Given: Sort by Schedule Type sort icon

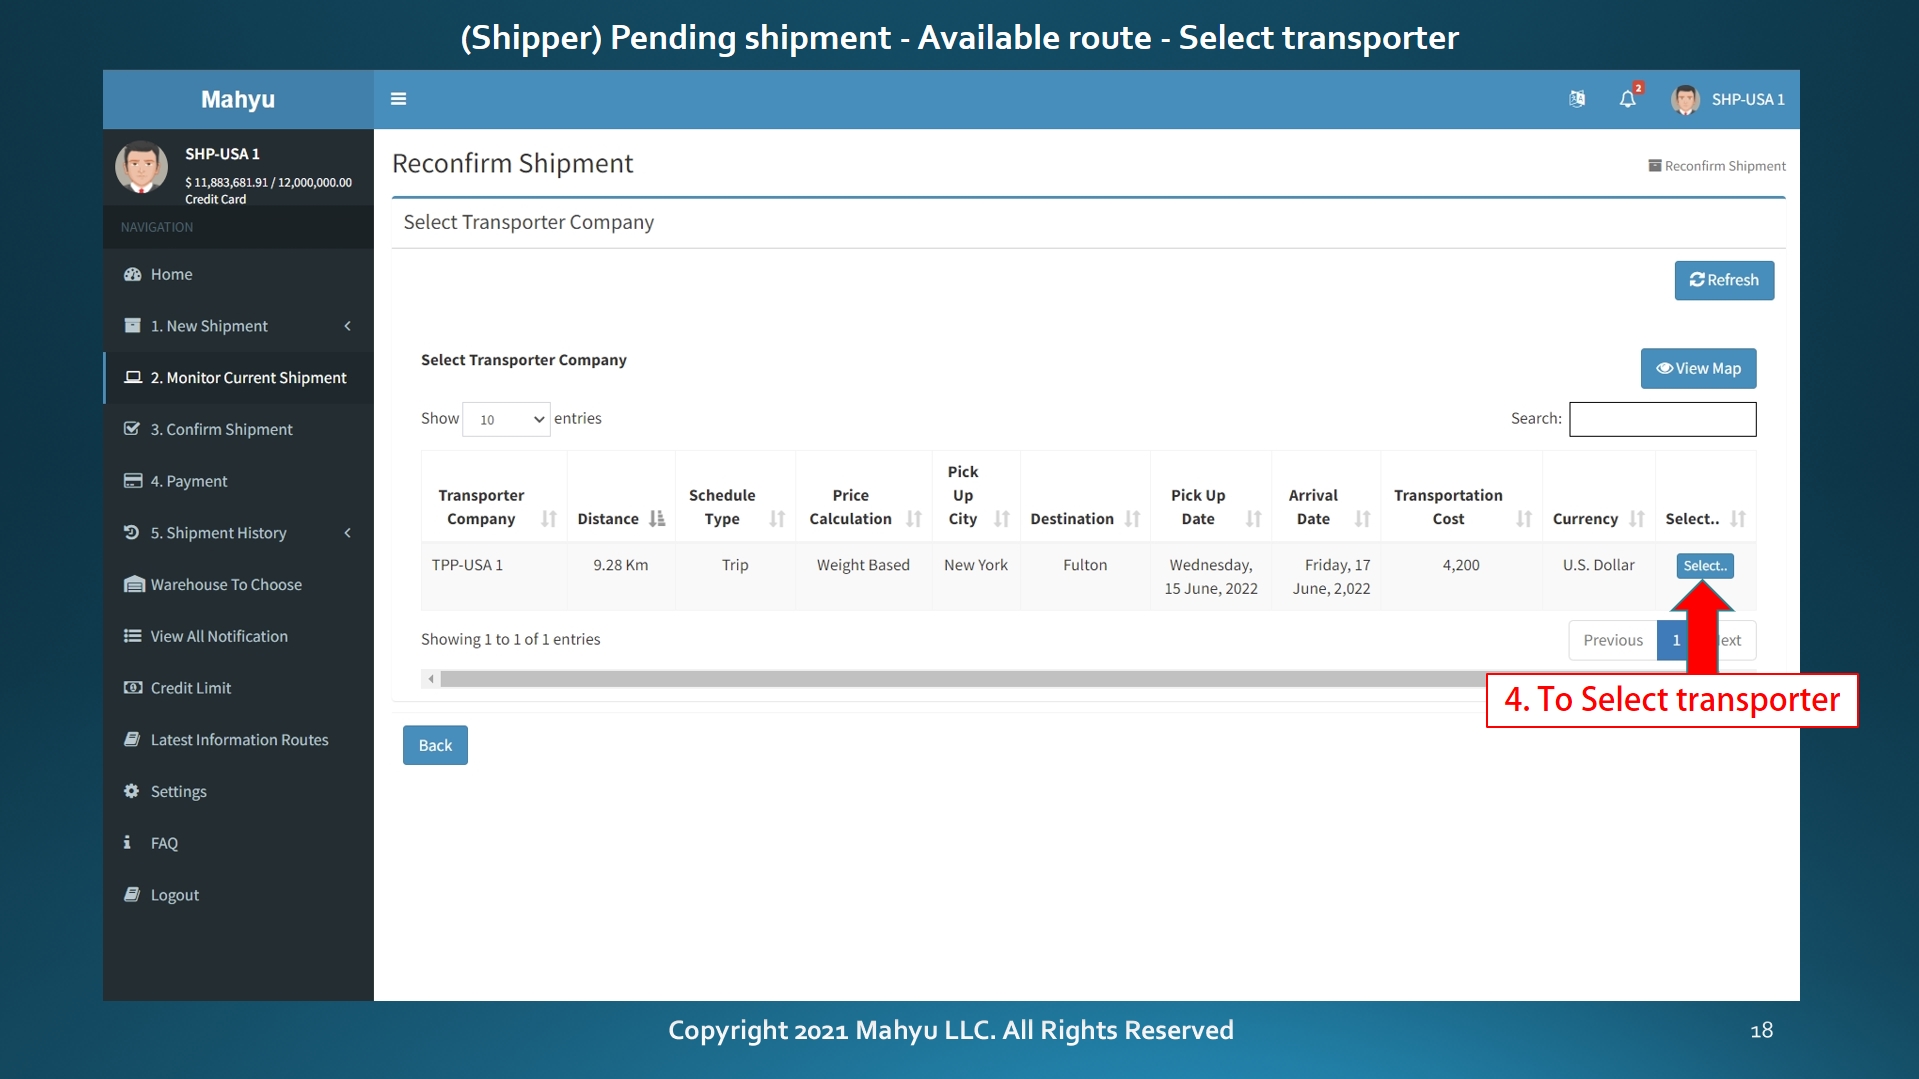Looking at the screenshot, I should (777, 519).
